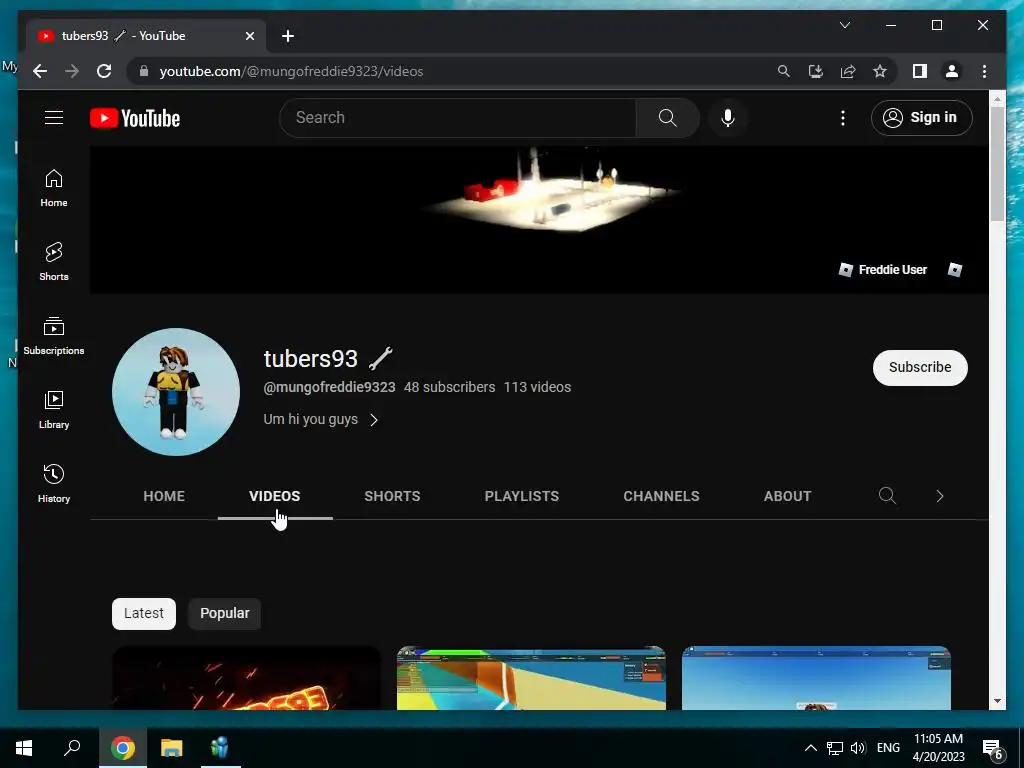Open YouTube settings three-dot menu
The height and width of the screenshot is (768, 1024).
(842, 118)
